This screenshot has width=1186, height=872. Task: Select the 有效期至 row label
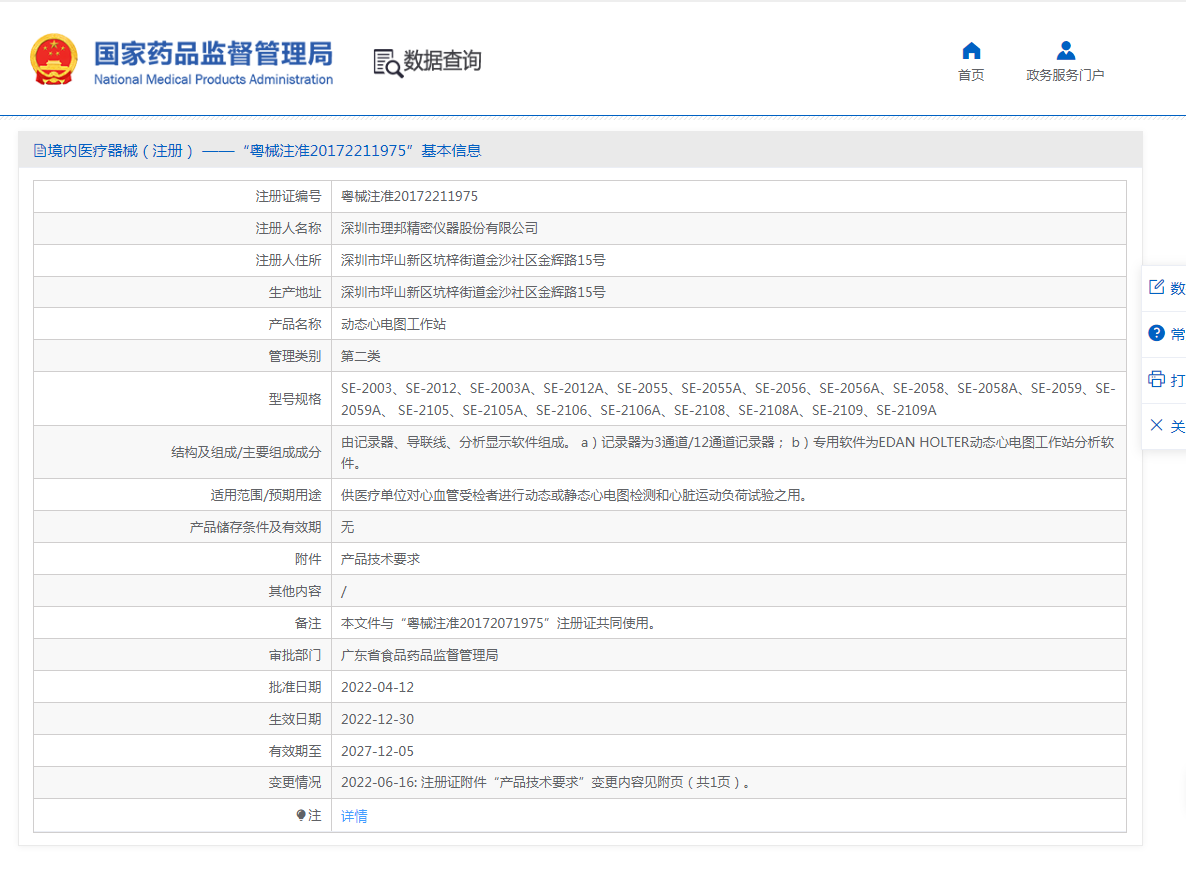click(295, 751)
